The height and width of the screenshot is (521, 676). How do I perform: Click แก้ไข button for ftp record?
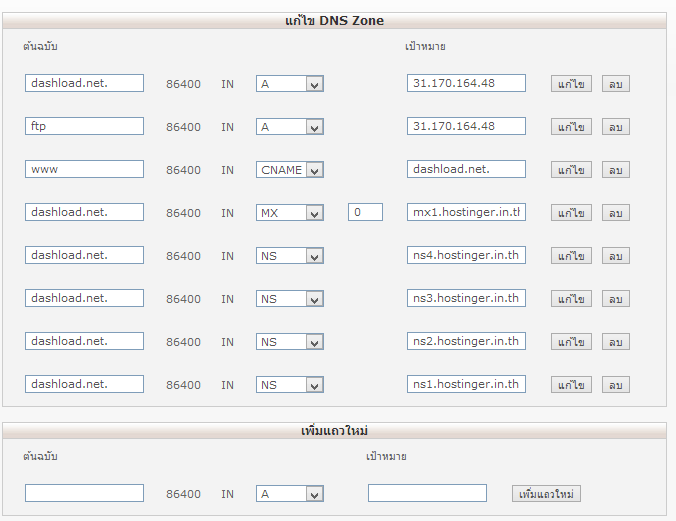[x=571, y=127]
